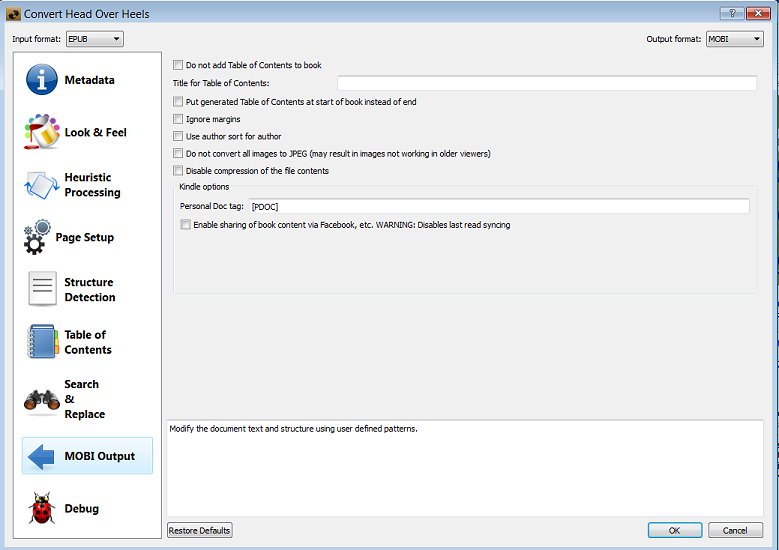
Task: Check 'Disable compression of the file contents'
Action: [179, 171]
